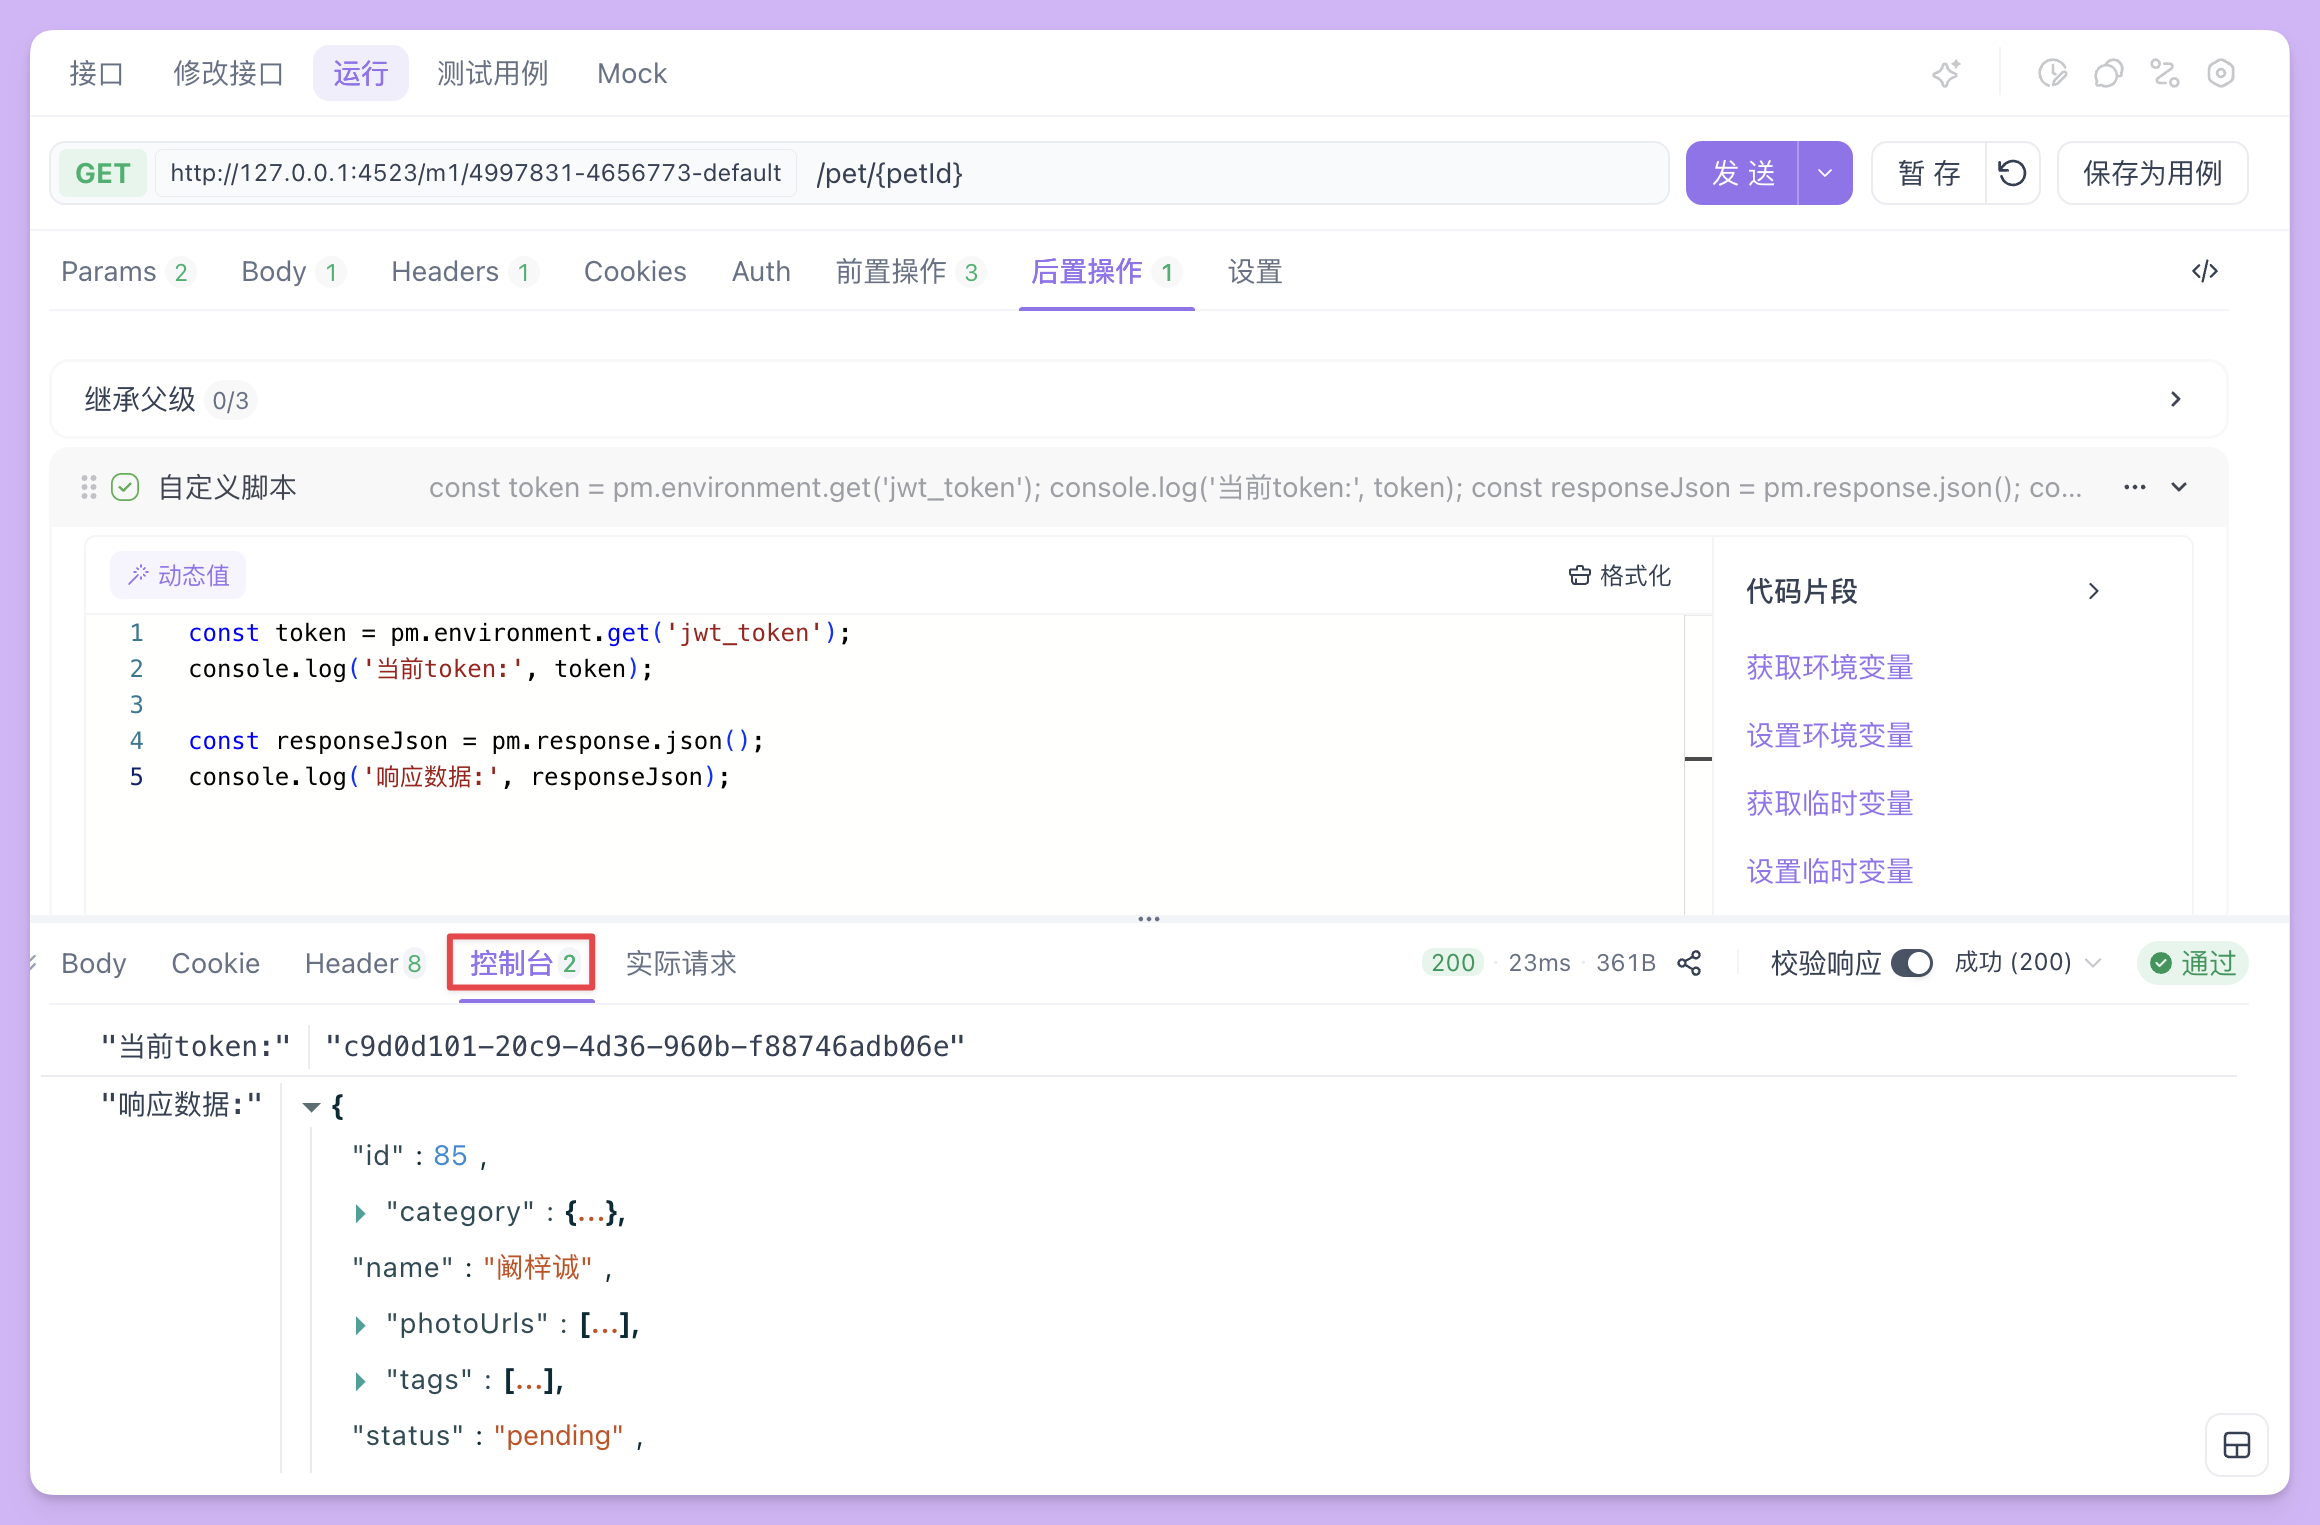Toggle the 校验响应 switch
2320x1525 pixels.
click(1912, 963)
